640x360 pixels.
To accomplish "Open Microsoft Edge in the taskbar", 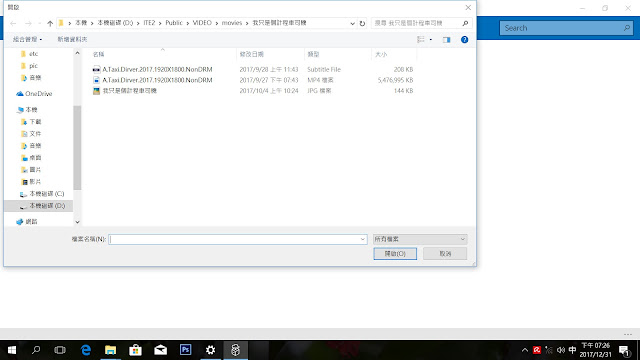I will 86,350.
